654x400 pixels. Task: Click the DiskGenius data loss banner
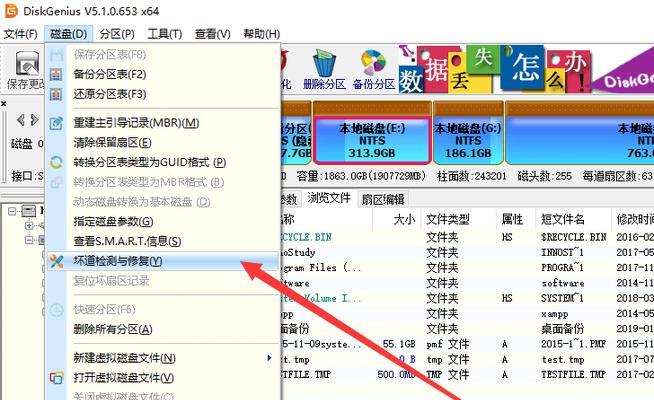pos(526,69)
